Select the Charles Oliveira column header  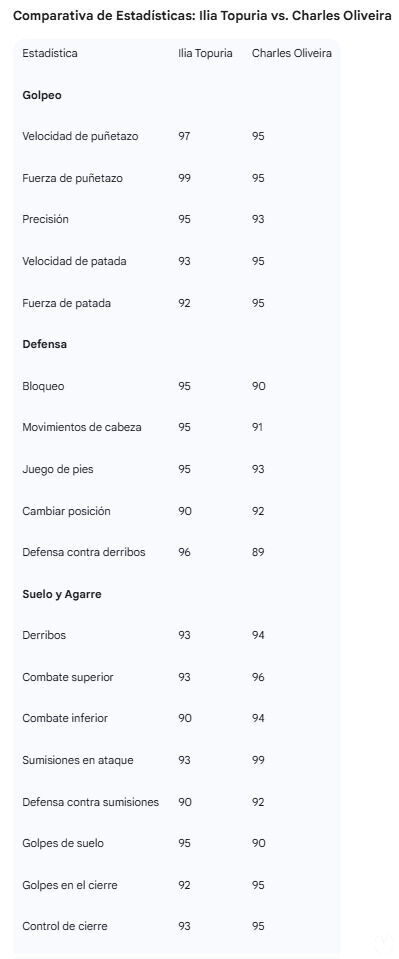point(292,53)
